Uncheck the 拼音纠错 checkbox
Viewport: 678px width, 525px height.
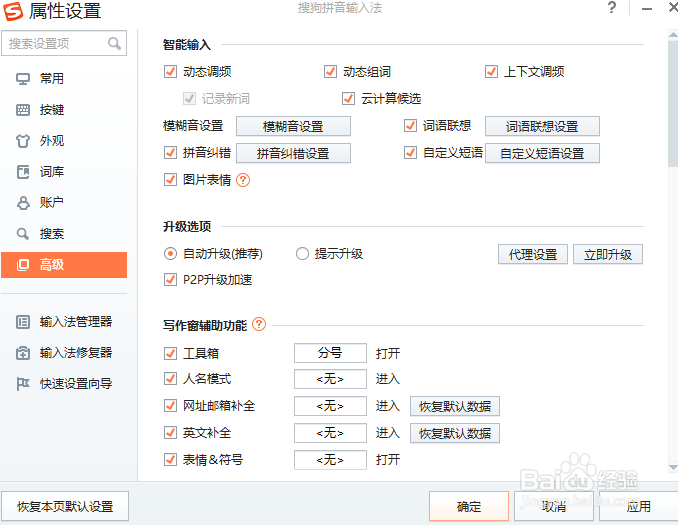pyautogui.click(x=170, y=153)
